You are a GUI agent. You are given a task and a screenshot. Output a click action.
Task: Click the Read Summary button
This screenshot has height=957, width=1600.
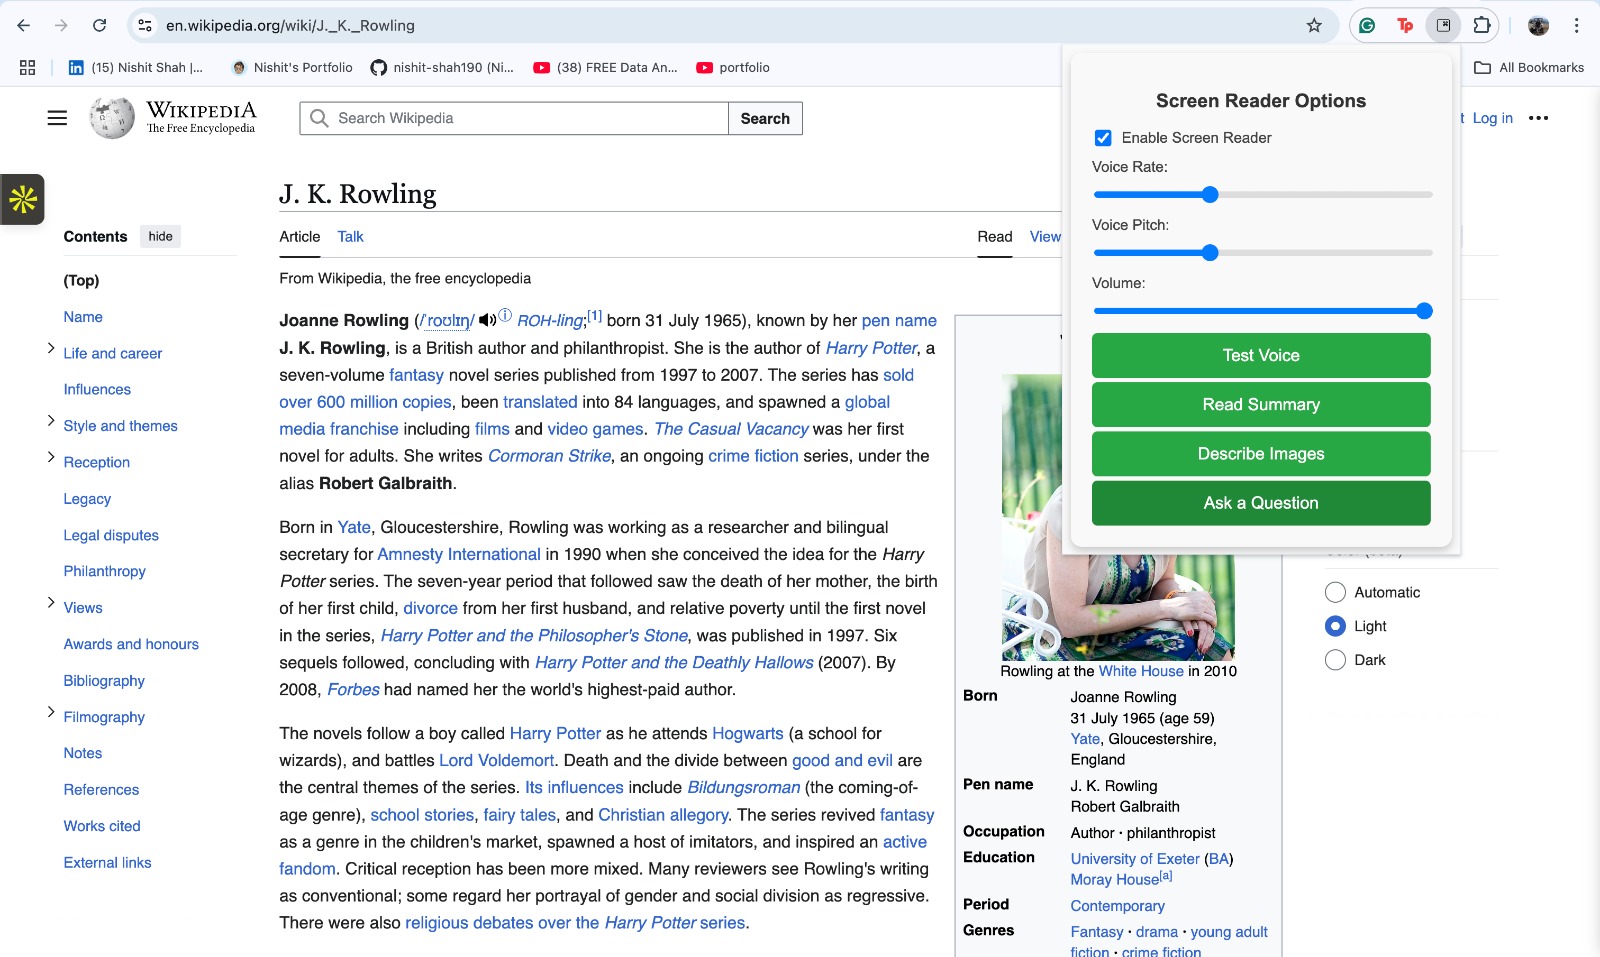coord(1261,405)
